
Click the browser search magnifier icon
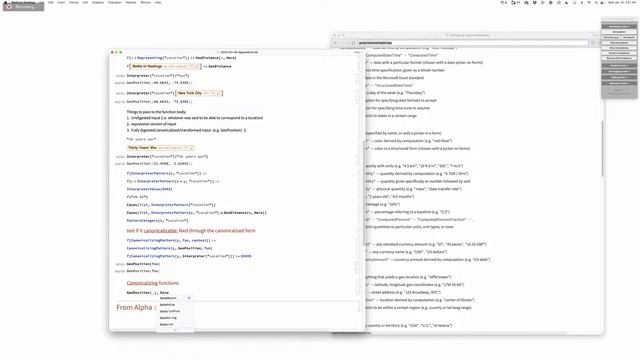(593, 43)
